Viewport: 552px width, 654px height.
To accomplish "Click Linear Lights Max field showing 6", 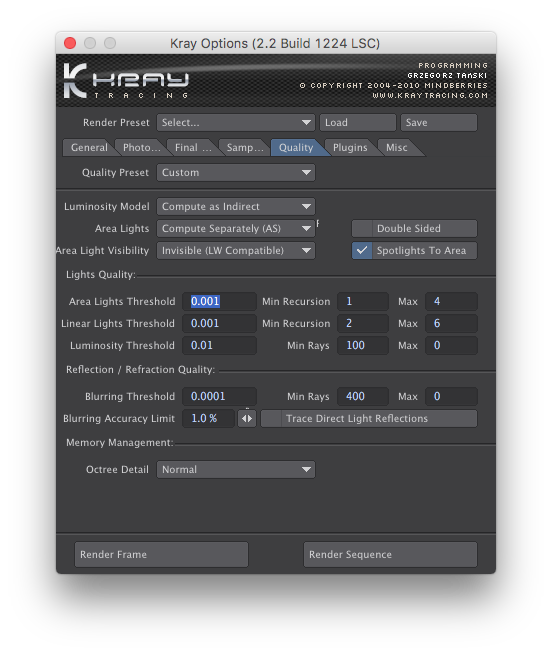I will [451, 324].
